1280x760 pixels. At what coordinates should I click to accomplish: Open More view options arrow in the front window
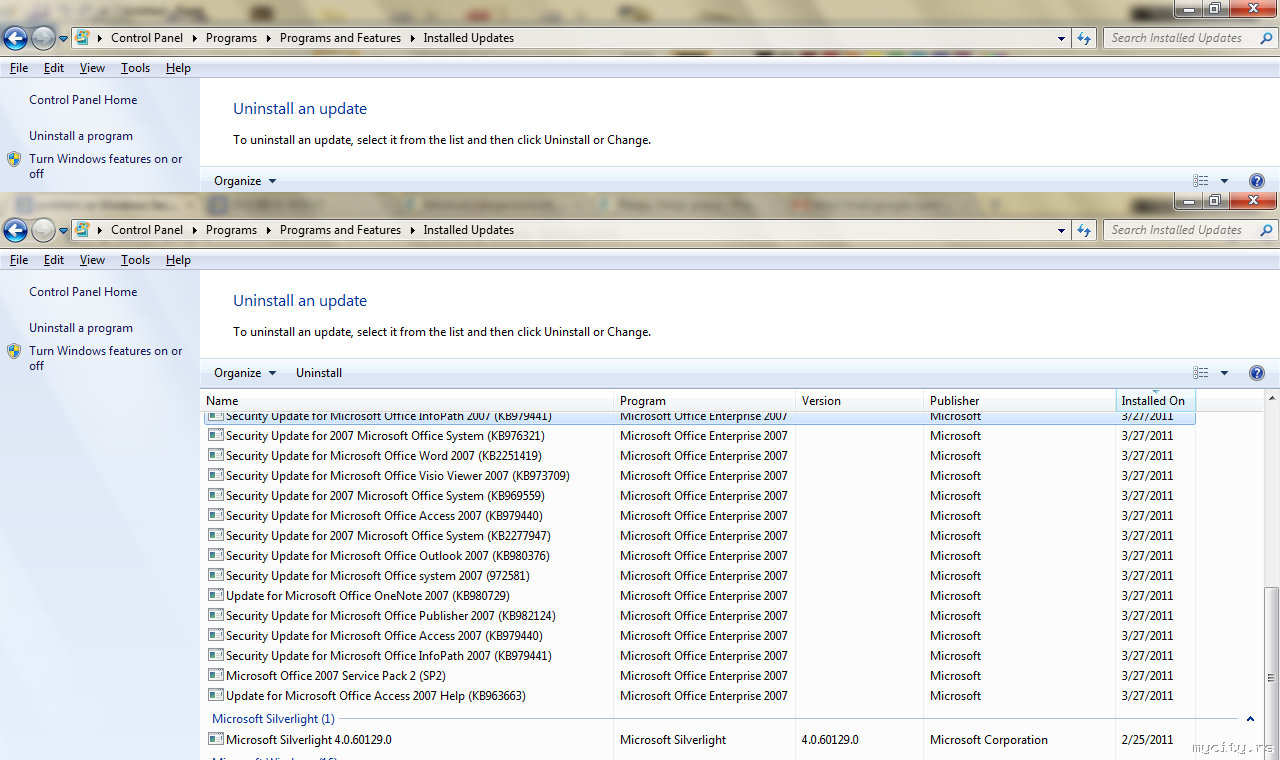(x=1224, y=373)
